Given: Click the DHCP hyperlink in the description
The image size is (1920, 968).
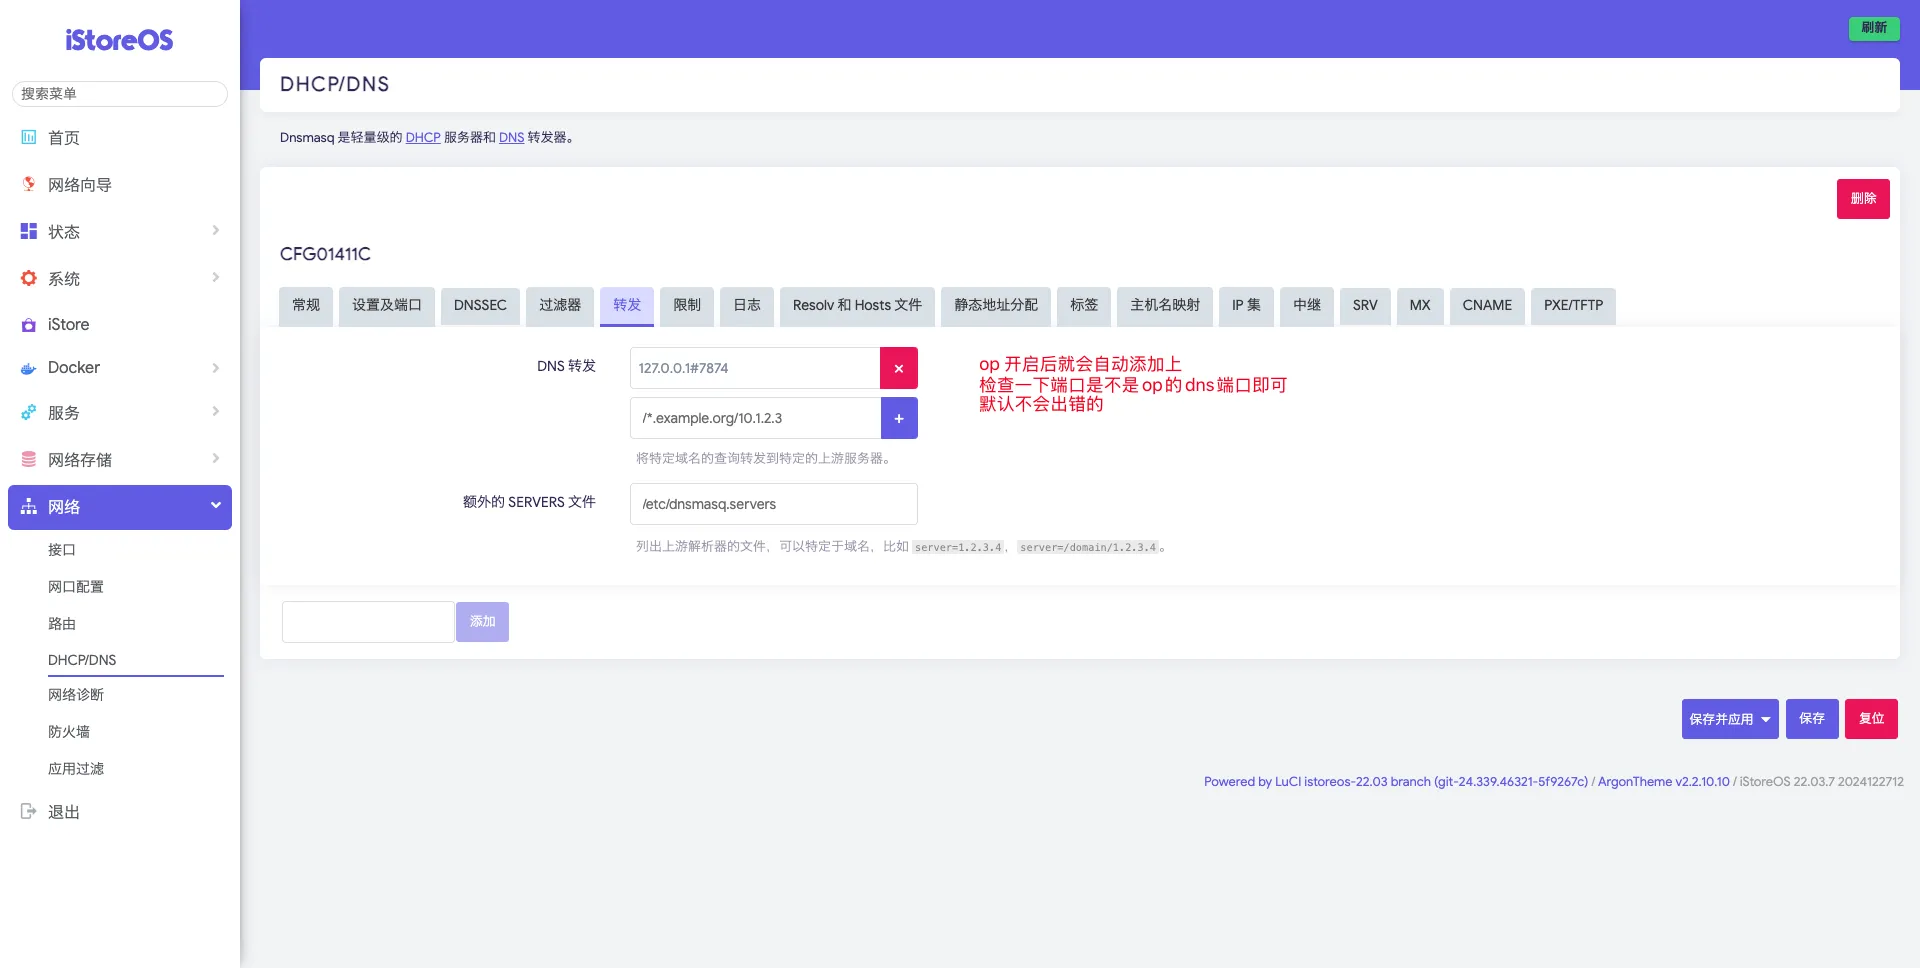Looking at the screenshot, I should [423, 138].
